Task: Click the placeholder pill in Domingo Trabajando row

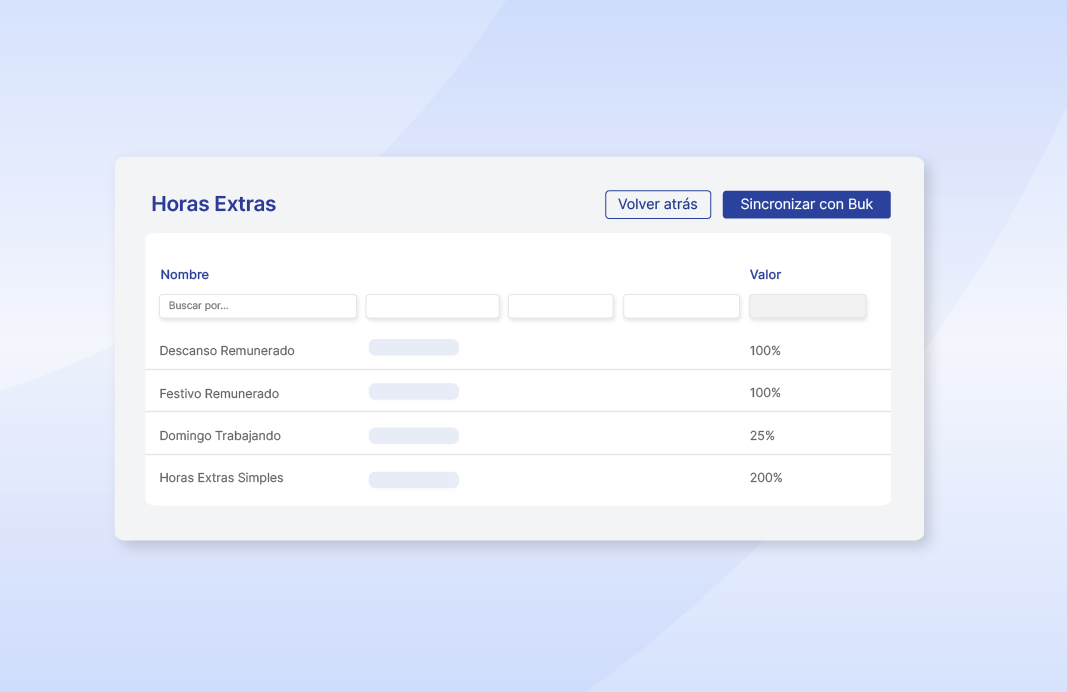Action: click(414, 435)
